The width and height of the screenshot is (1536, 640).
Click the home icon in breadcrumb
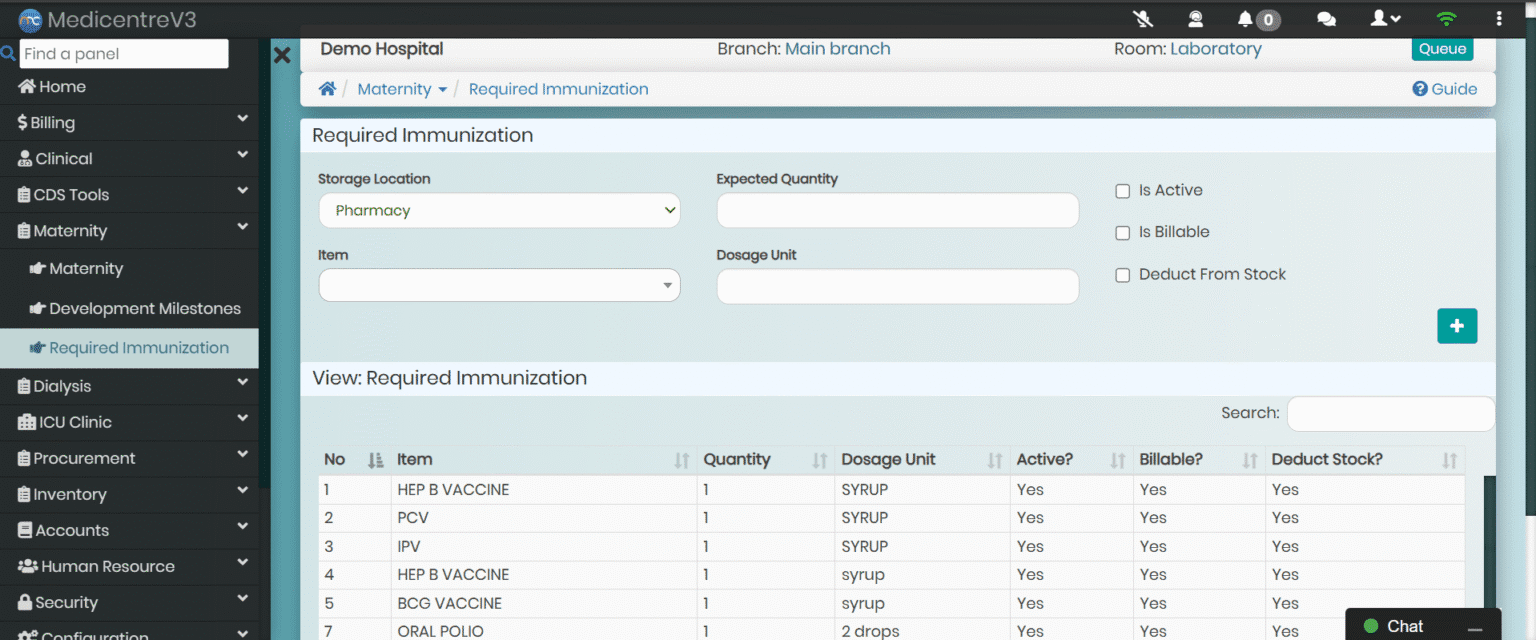point(327,89)
